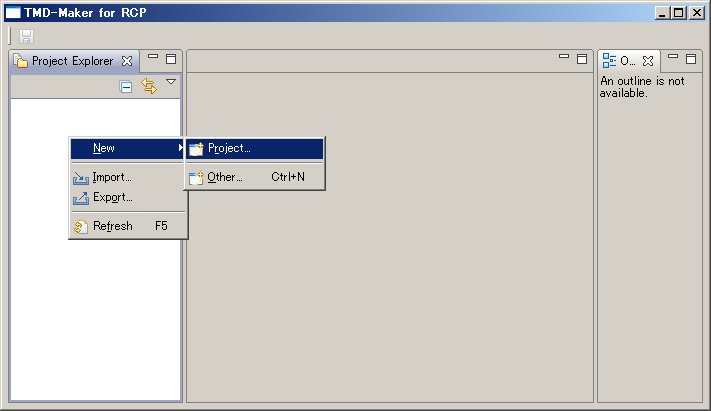Minimize the Project Explorer panel

click(153, 57)
